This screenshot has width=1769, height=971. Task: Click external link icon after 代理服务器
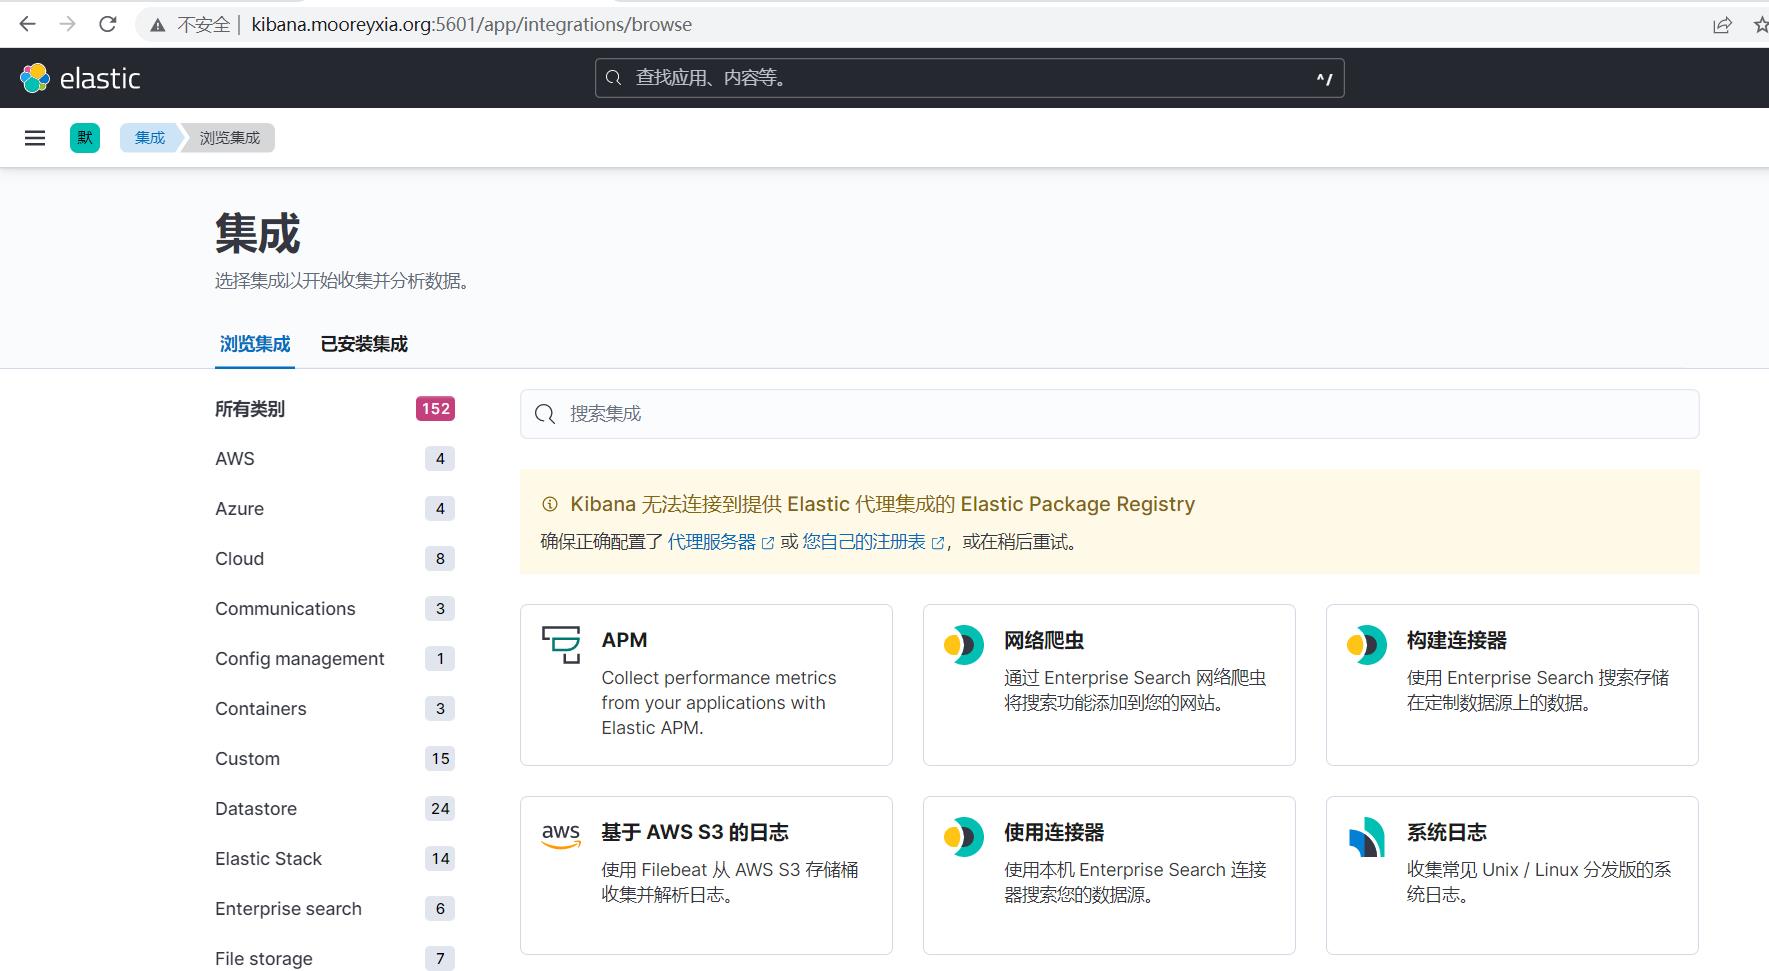[768, 543]
